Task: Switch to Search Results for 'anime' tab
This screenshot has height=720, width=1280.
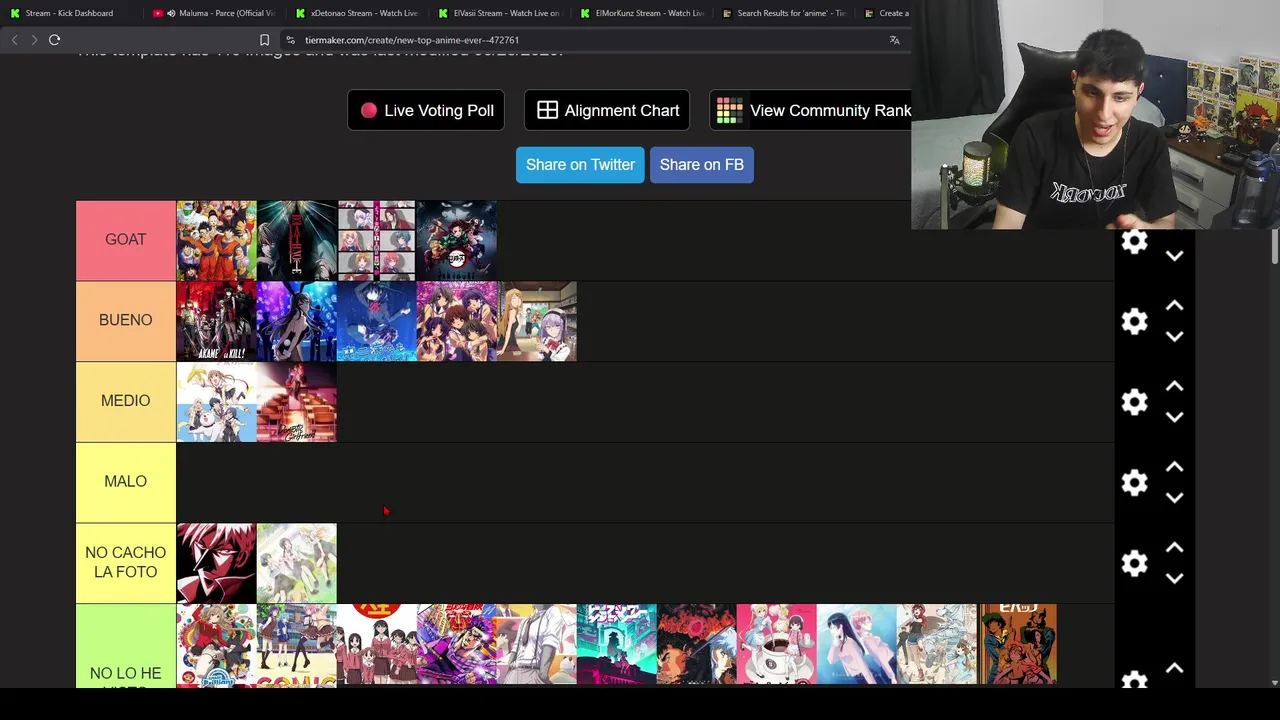Action: coord(784,13)
